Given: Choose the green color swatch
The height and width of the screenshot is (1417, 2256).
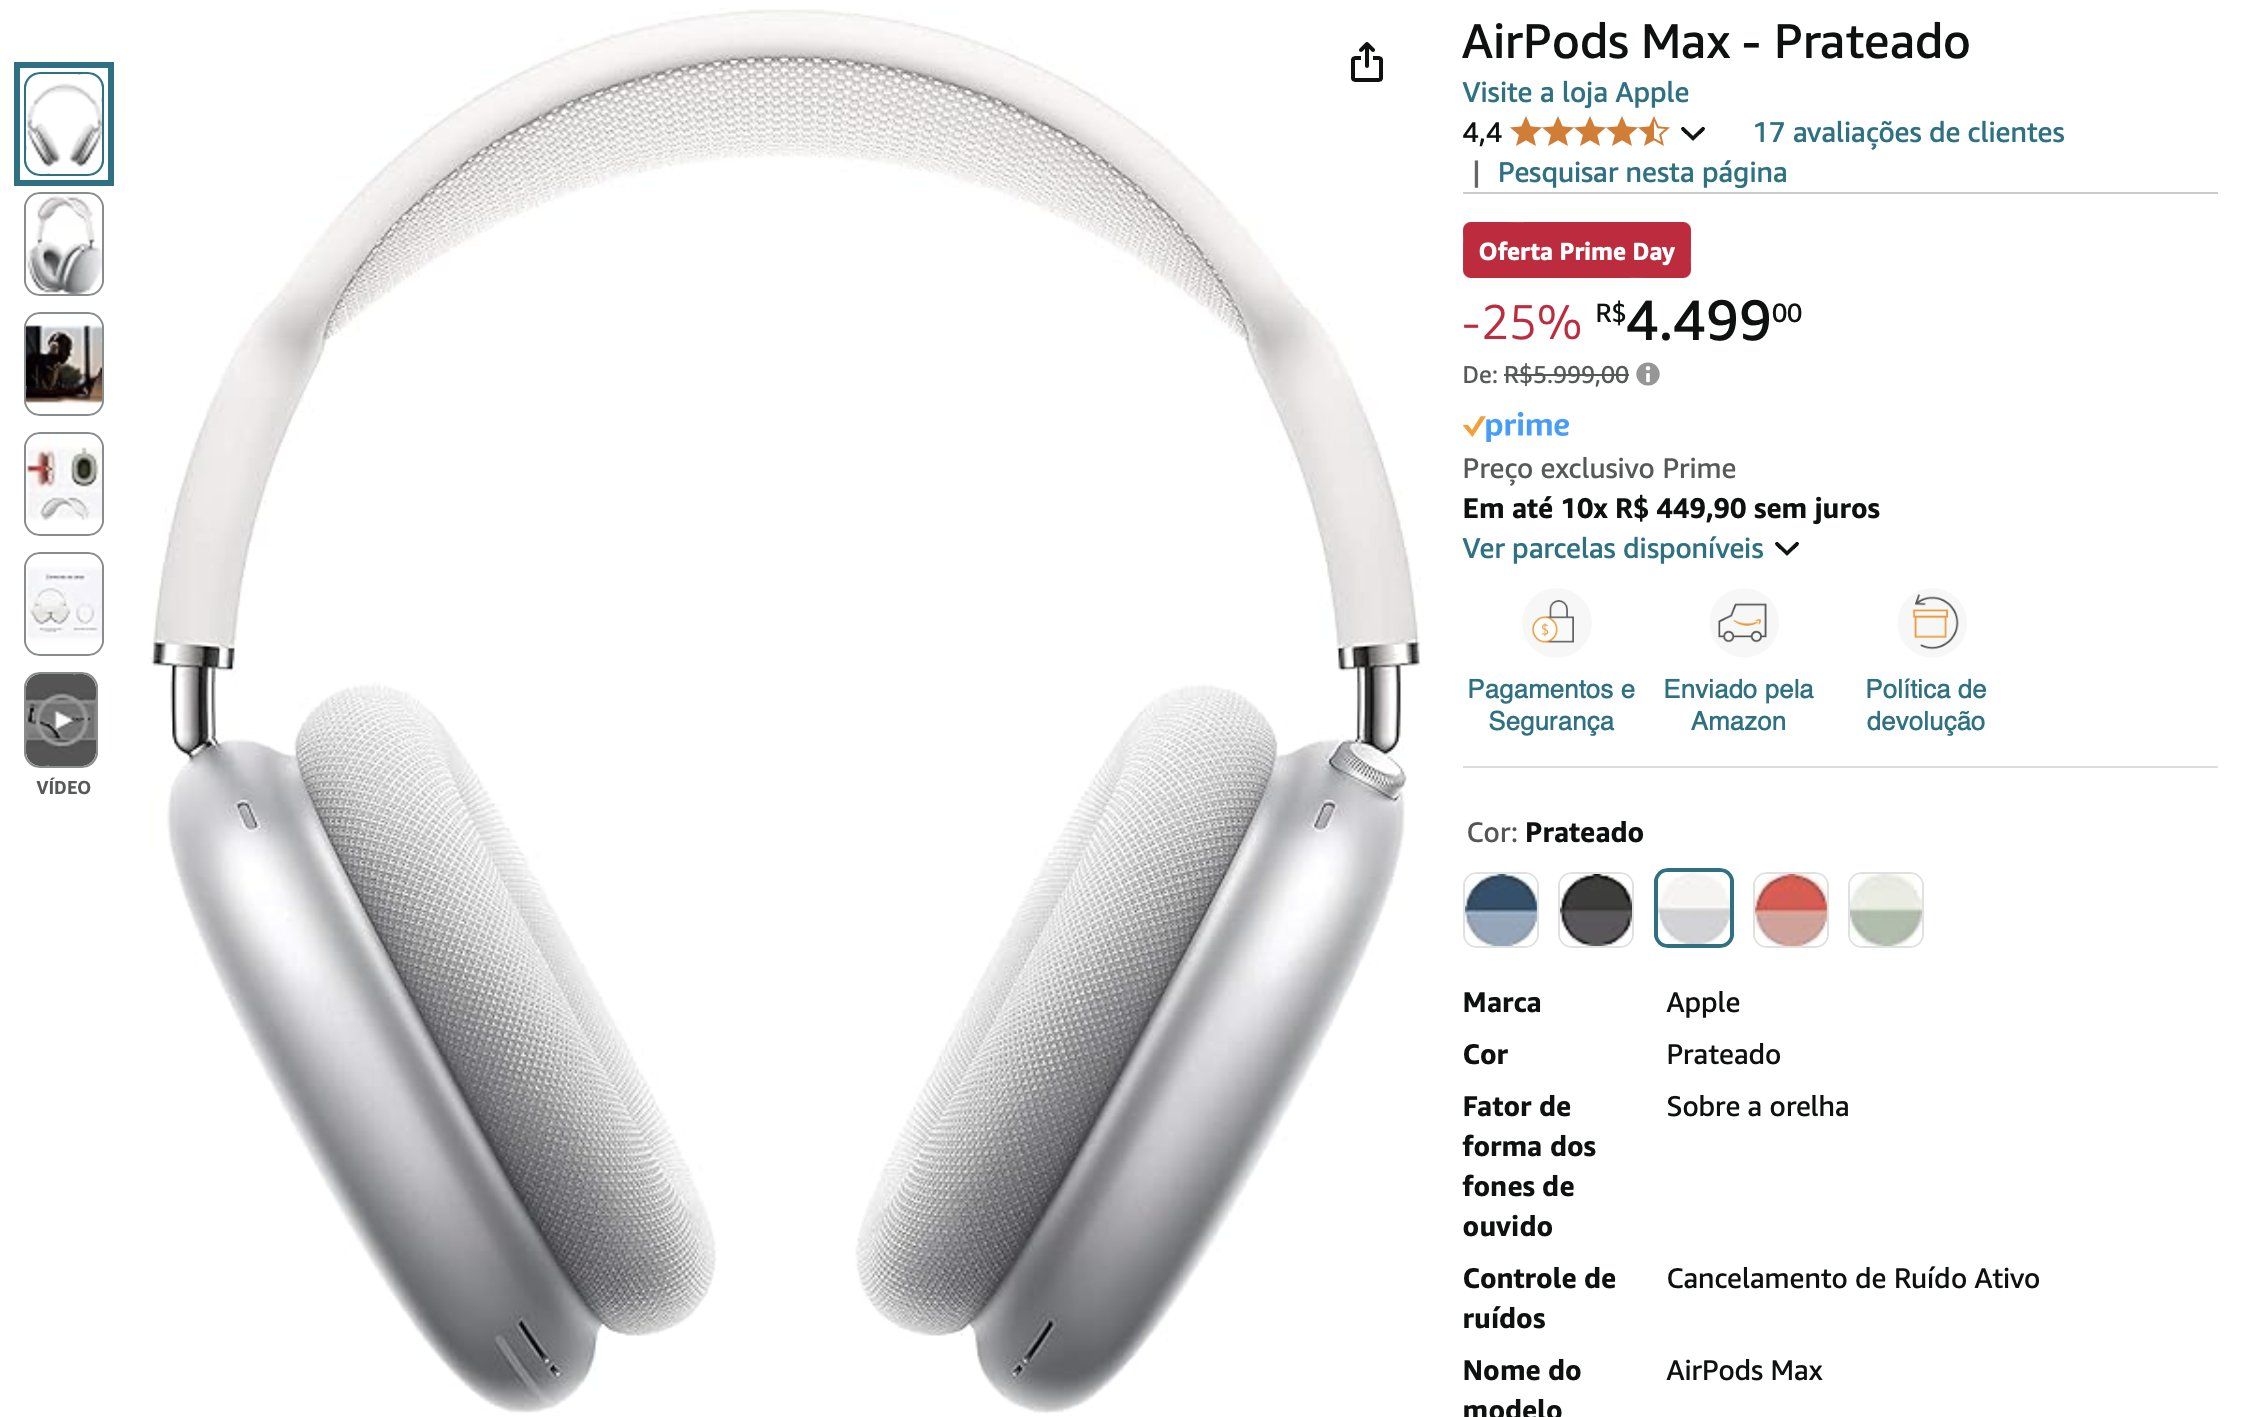Looking at the screenshot, I should click(x=1885, y=909).
